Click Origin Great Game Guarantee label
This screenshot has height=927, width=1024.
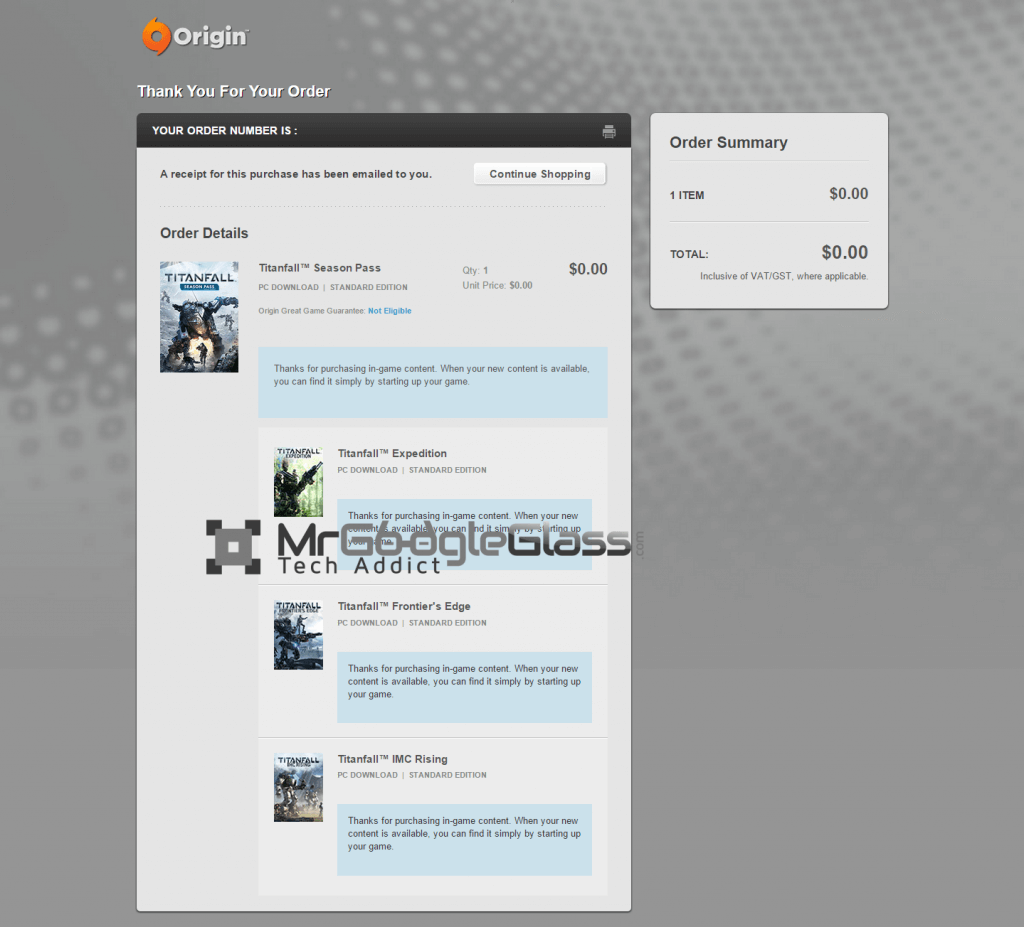pyautogui.click(x=312, y=311)
